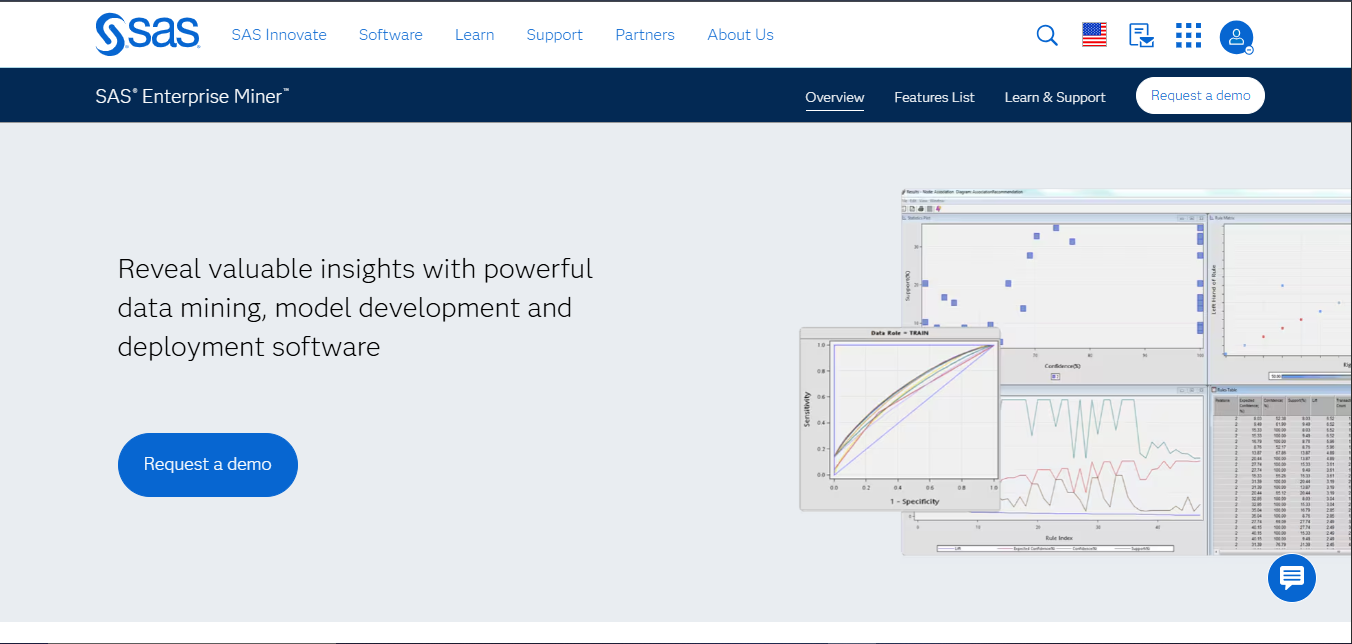Open the Support menu

tap(555, 34)
